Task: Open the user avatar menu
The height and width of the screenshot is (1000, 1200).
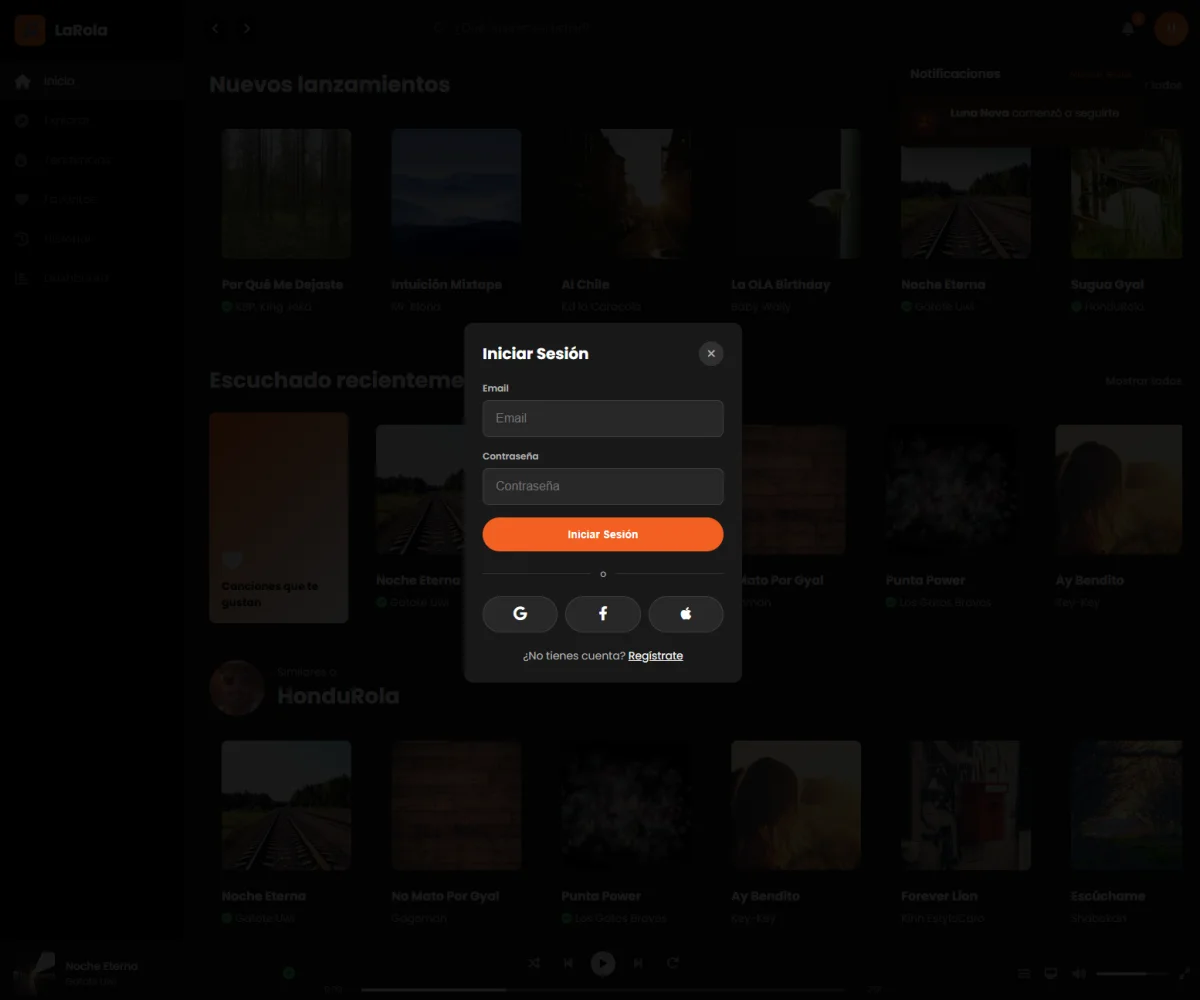Action: (1171, 29)
